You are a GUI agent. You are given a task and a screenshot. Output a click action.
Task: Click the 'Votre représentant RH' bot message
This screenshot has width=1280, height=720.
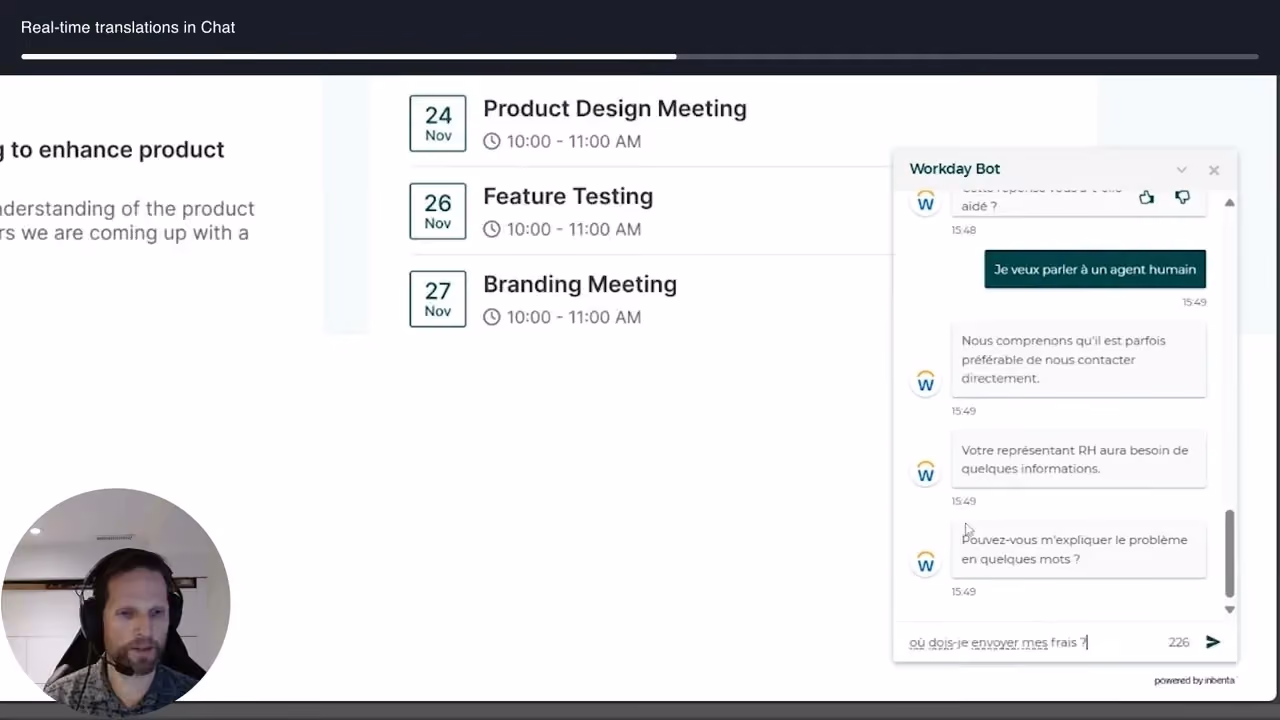click(x=1078, y=459)
